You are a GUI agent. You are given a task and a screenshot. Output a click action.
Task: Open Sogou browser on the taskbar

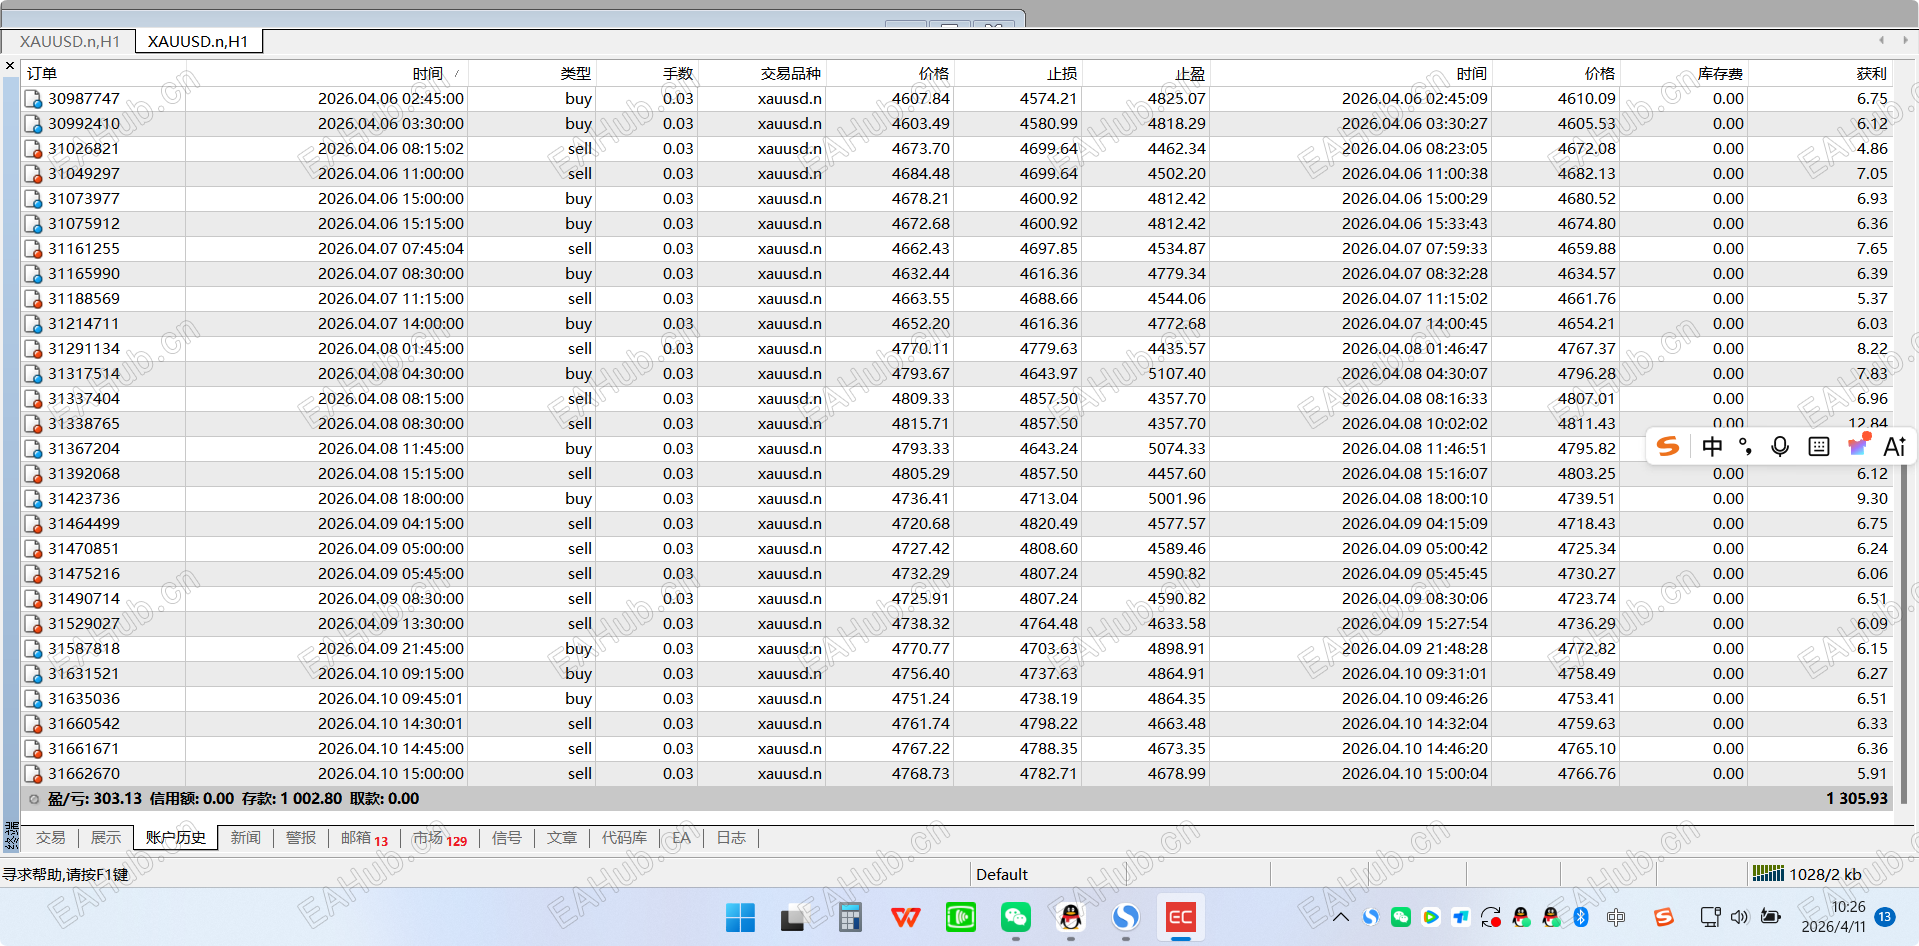1126,917
